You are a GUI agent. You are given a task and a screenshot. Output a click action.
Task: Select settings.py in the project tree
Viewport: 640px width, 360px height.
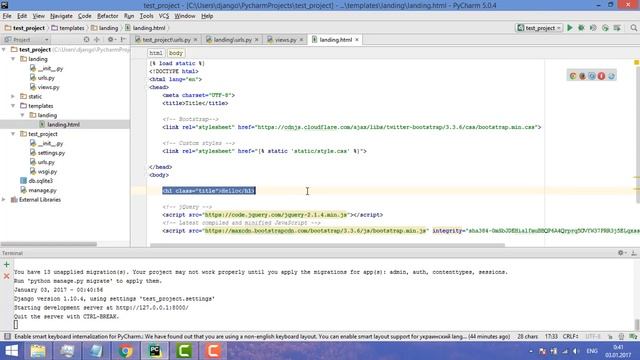click(x=51, y=153)
